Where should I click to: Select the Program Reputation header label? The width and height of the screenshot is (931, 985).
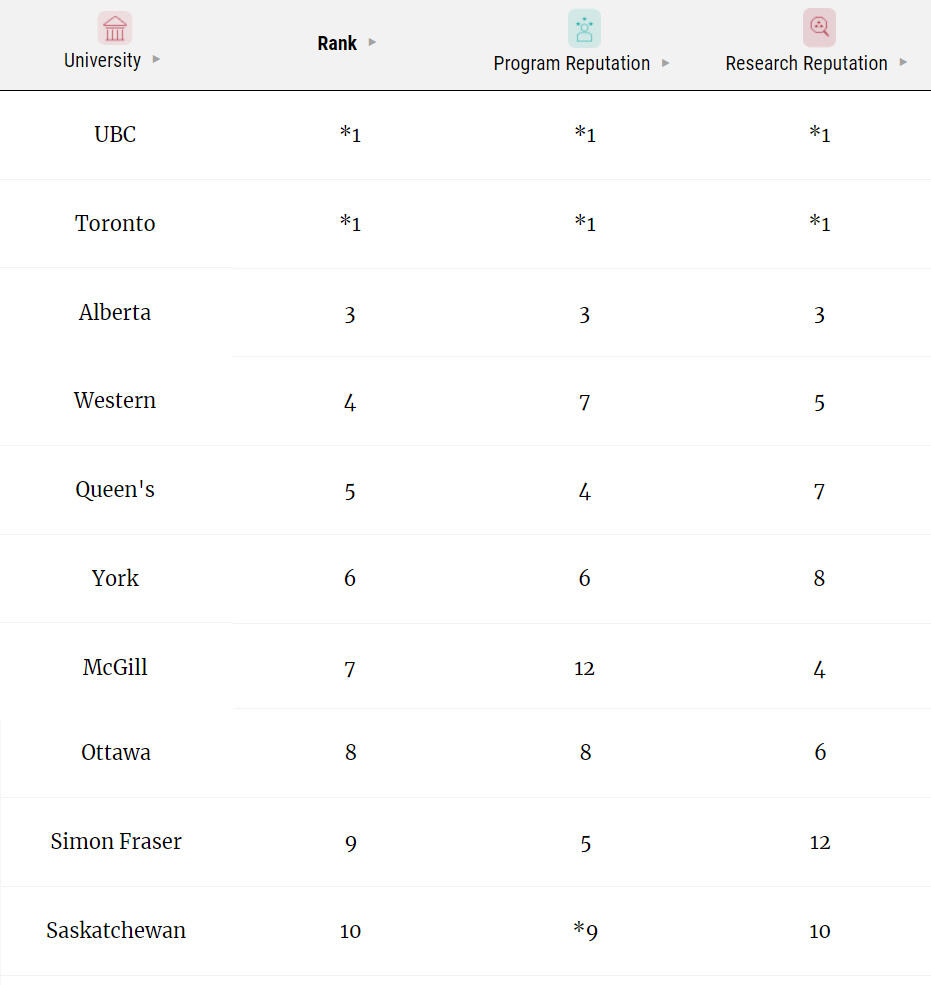[572, 63]
